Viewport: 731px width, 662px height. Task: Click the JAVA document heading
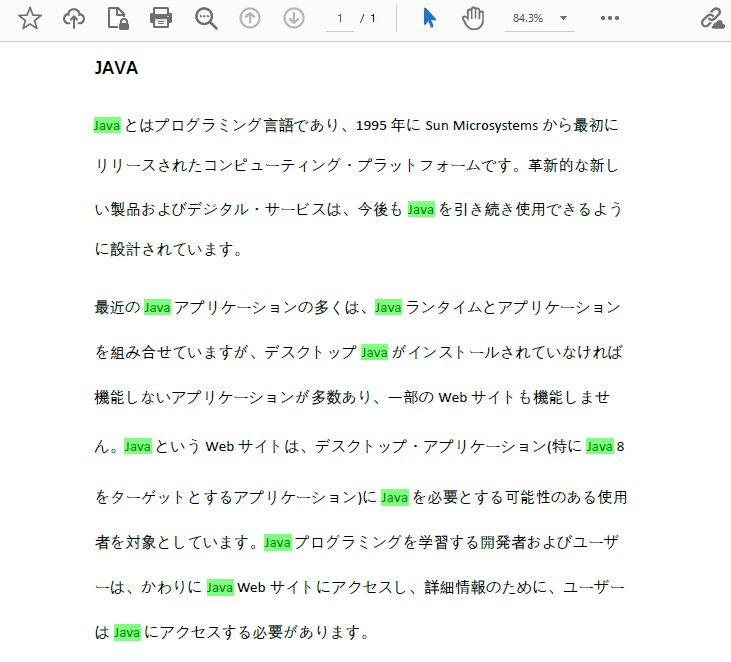117,68
